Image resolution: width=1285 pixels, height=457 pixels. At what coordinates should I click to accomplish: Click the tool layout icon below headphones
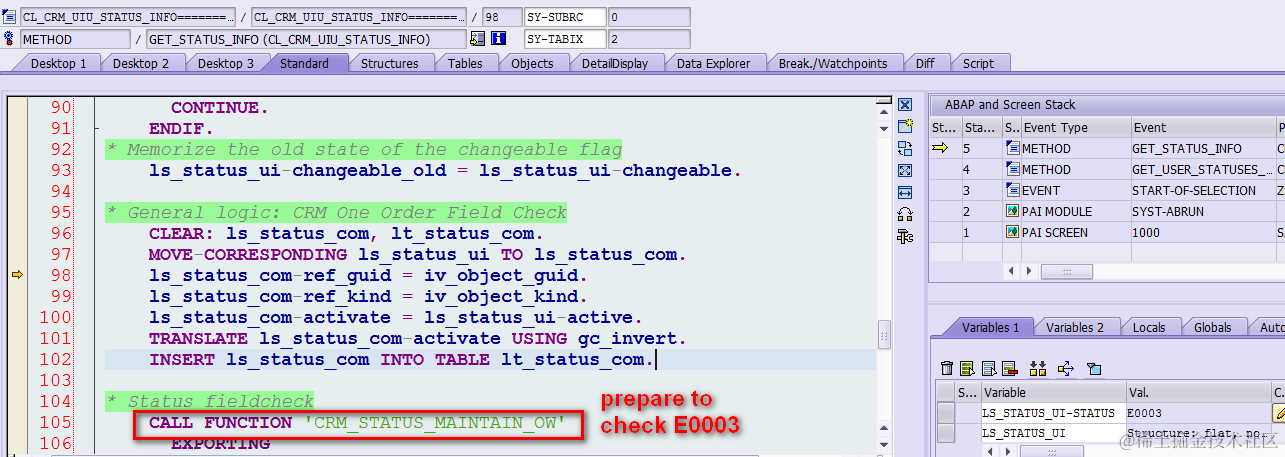(x=905, y=236)
